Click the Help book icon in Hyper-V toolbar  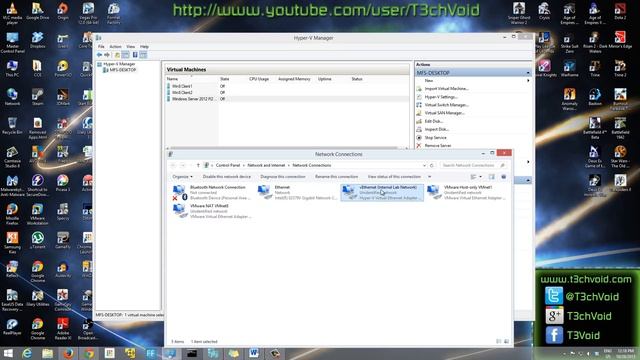(135, 55)
